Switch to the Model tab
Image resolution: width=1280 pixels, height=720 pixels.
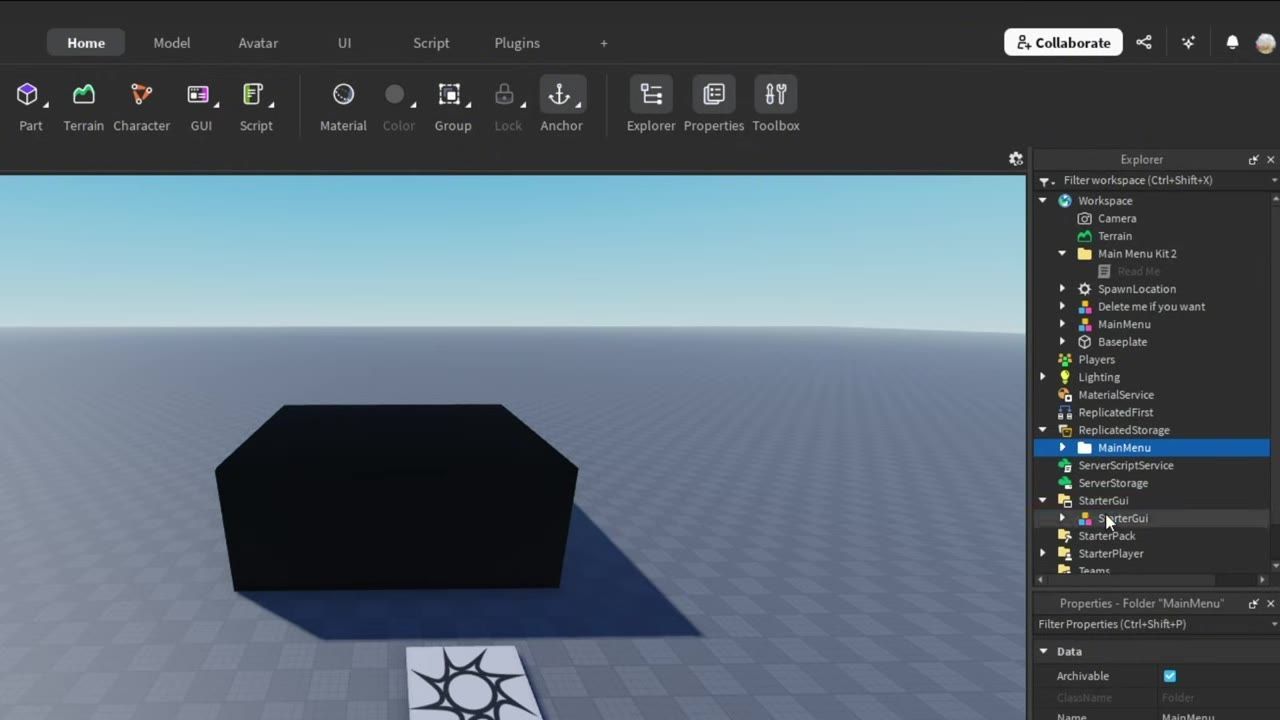[172, 43]
